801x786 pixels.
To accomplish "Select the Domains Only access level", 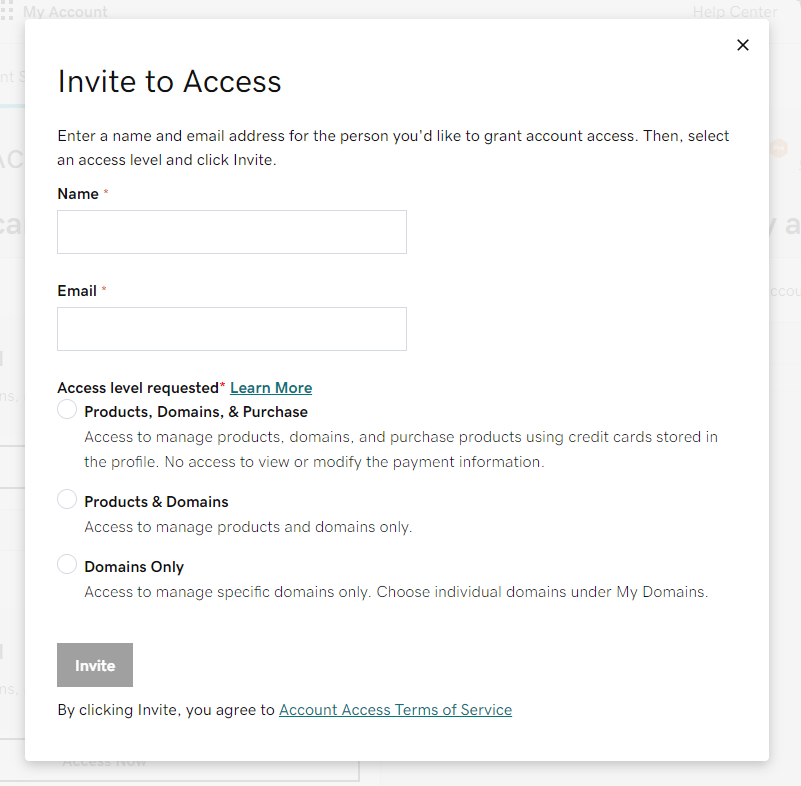I will pyautogui.click(x=66, y=563).
